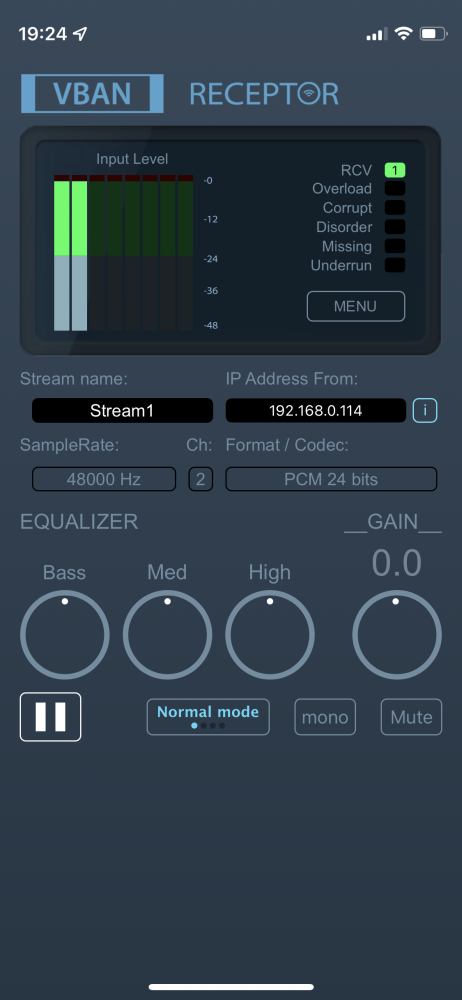The width and height of the screenshot is (462, 1000).
Task: Click the 0.0 gain value
Action: pyautogui.click(x=397, y=563)
